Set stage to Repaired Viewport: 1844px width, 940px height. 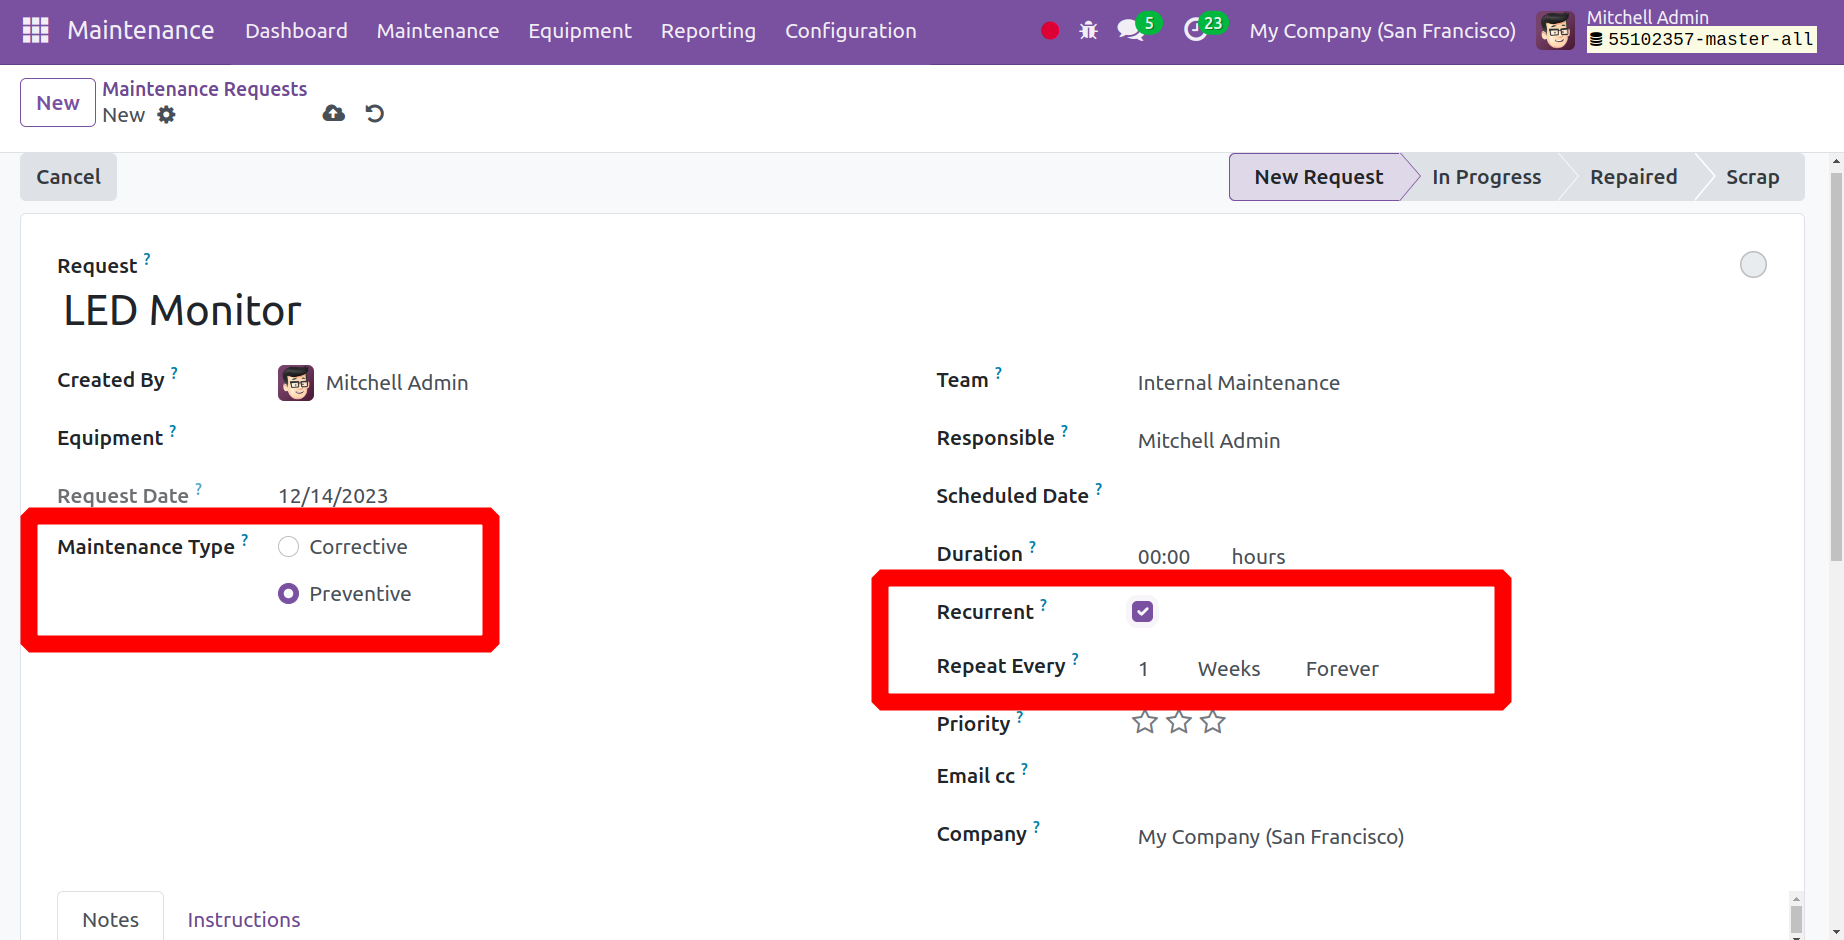pyautogui.click(x=1633, y=177)
